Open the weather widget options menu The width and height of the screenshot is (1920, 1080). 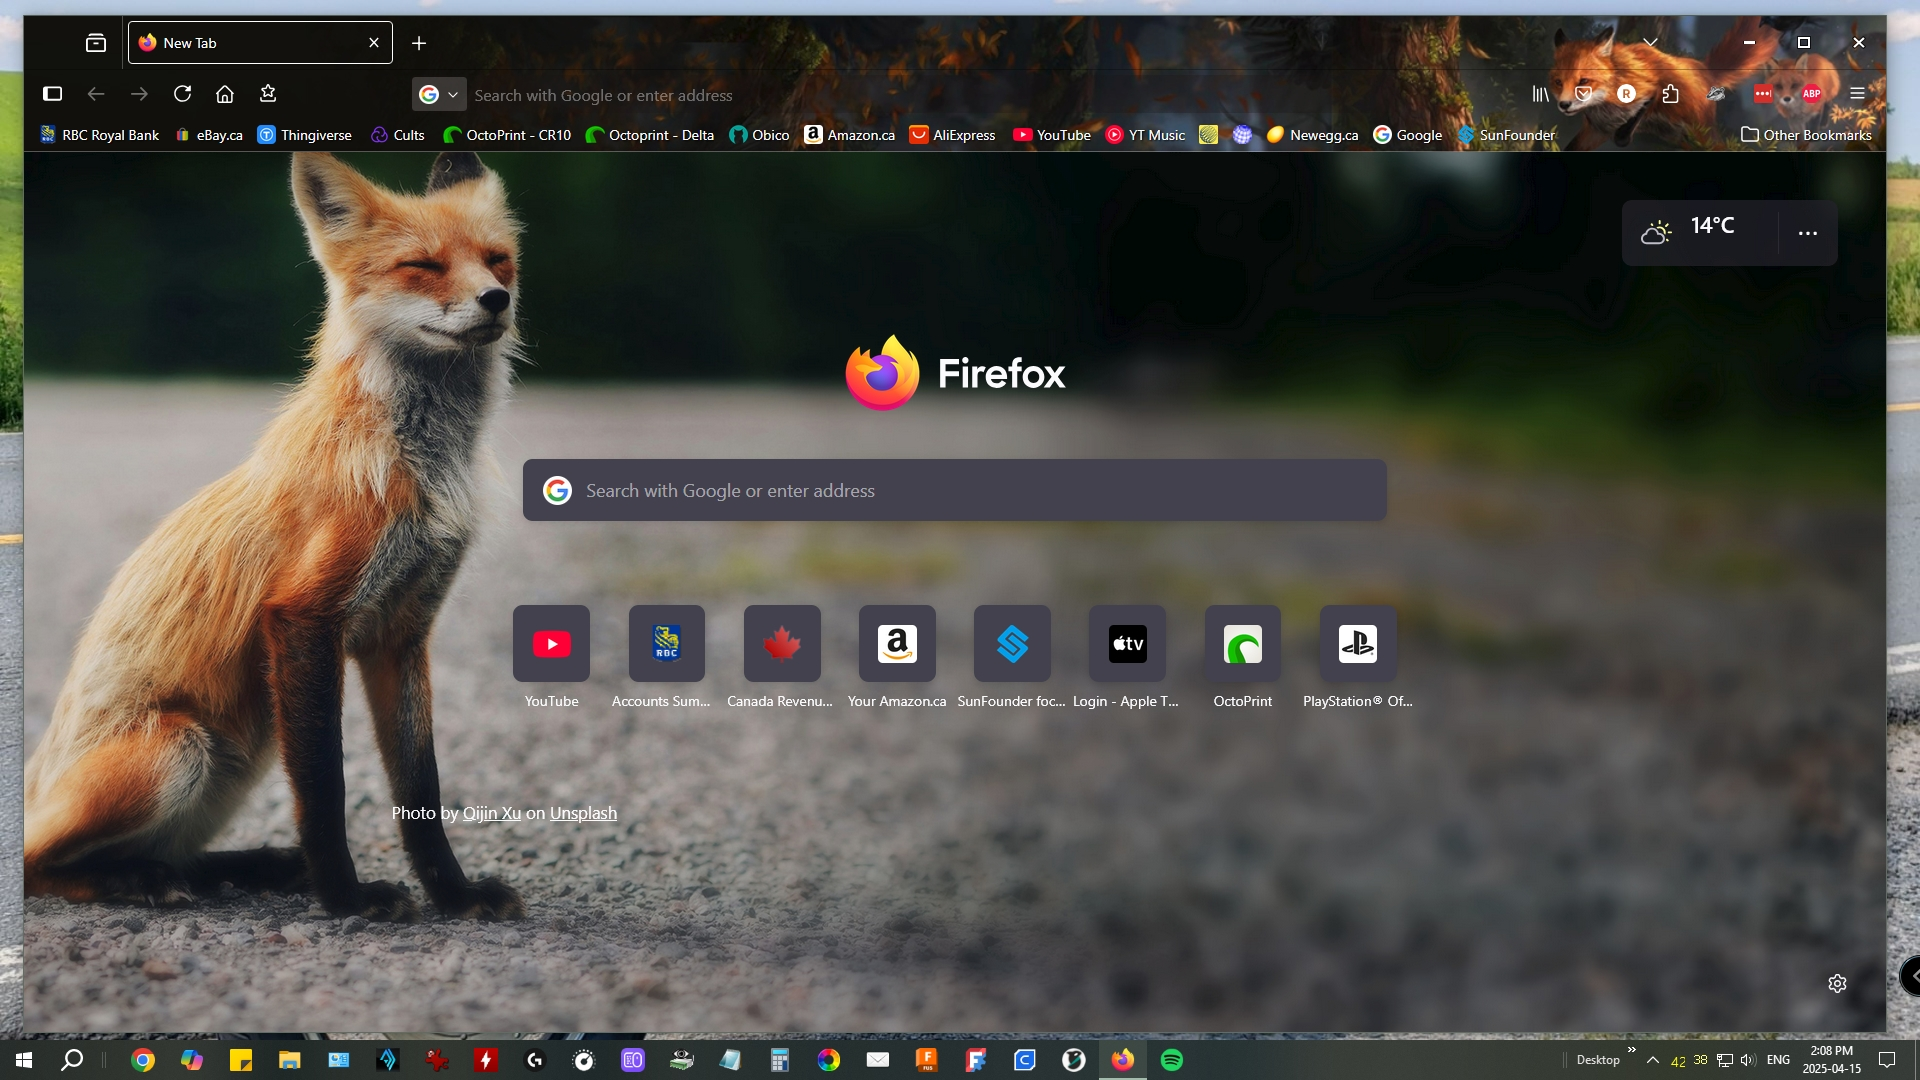[1808, 233]
